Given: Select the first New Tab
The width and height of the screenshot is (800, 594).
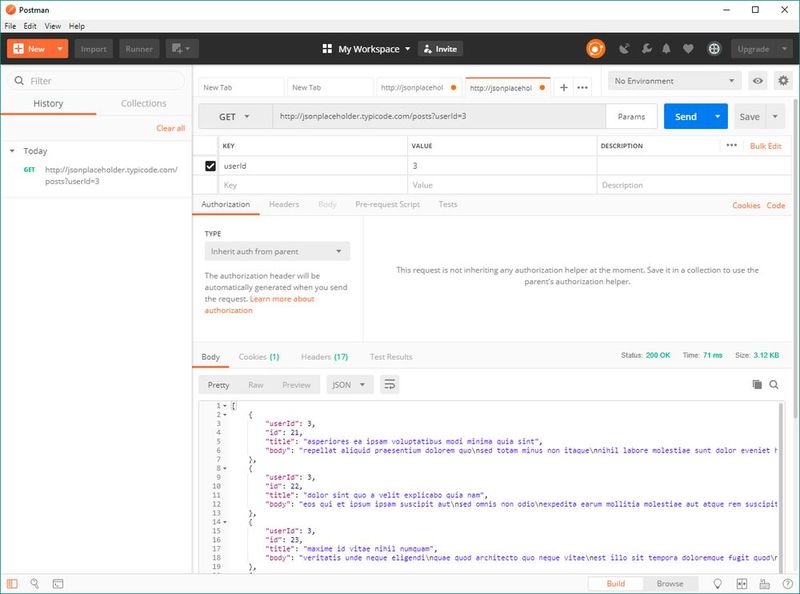Looking at the screenshot, I should coord(241,88).
